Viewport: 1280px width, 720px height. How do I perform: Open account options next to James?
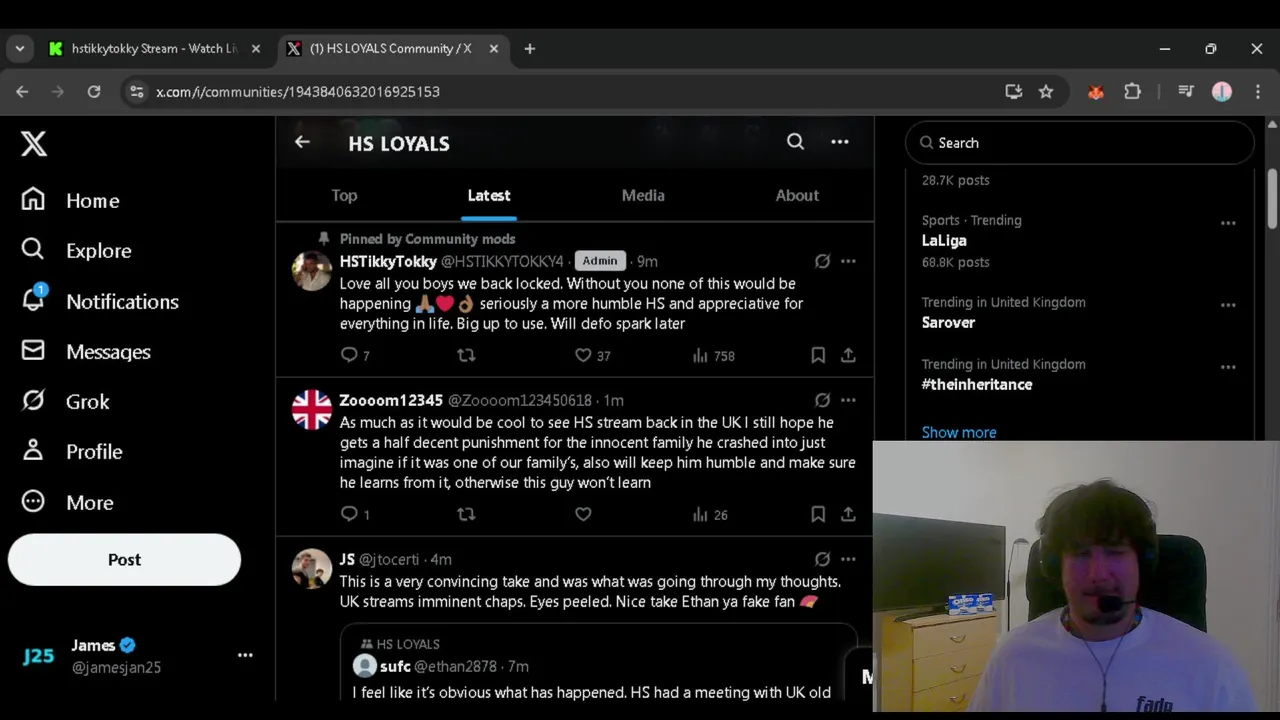(245, 655)
